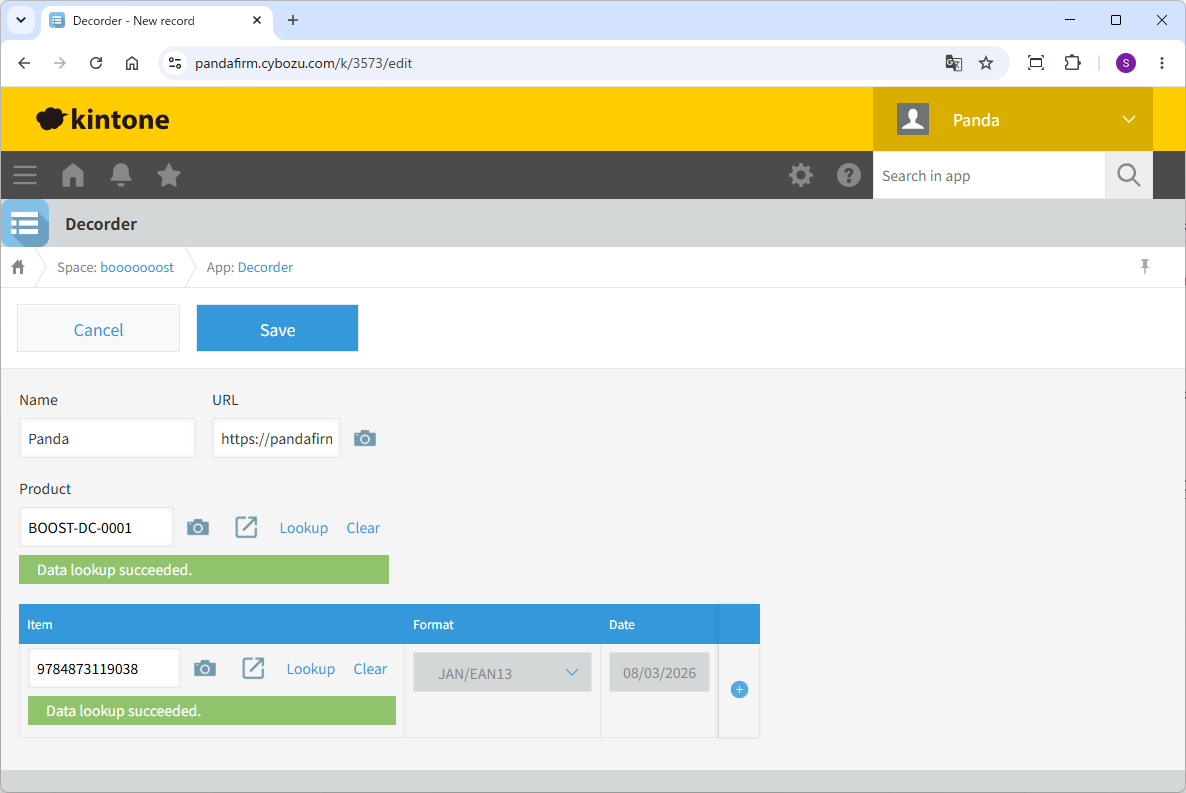Open Product source record link icon
This screenshot has height=793, width=1186.
(247, 527)
